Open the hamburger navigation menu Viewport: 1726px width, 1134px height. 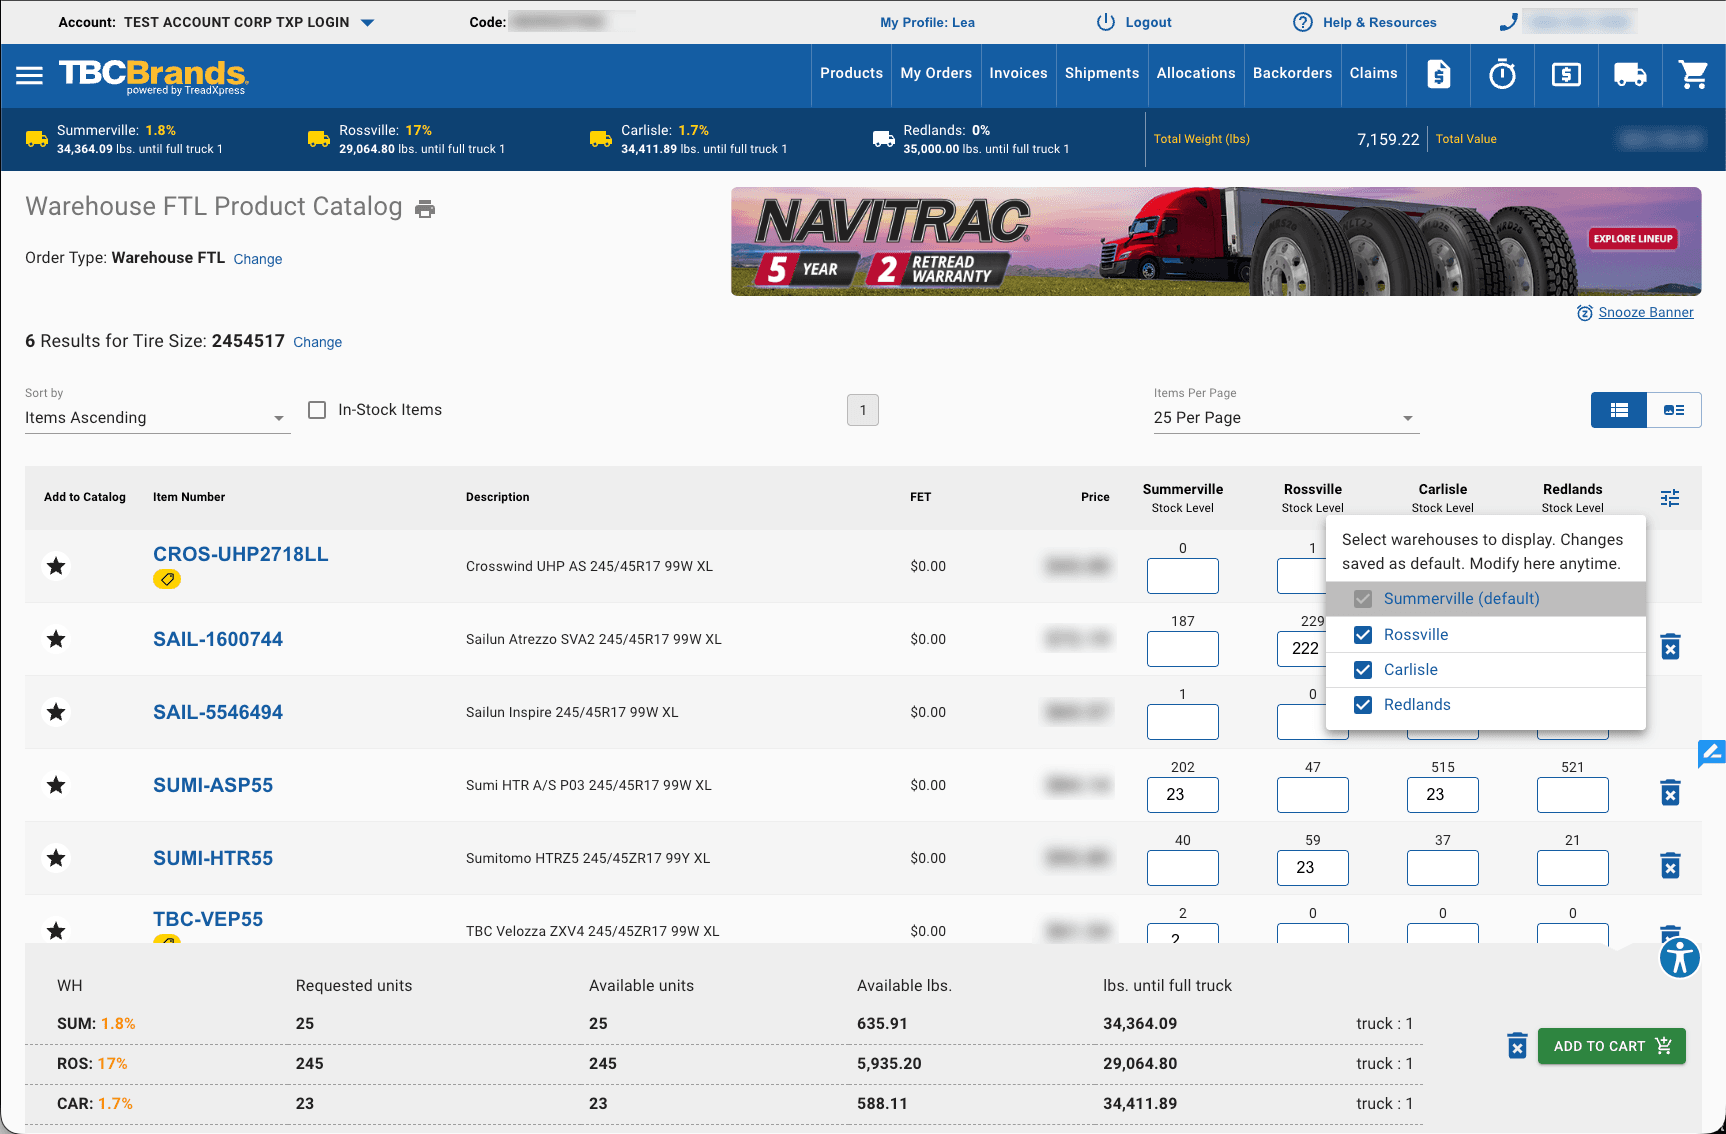30,75
